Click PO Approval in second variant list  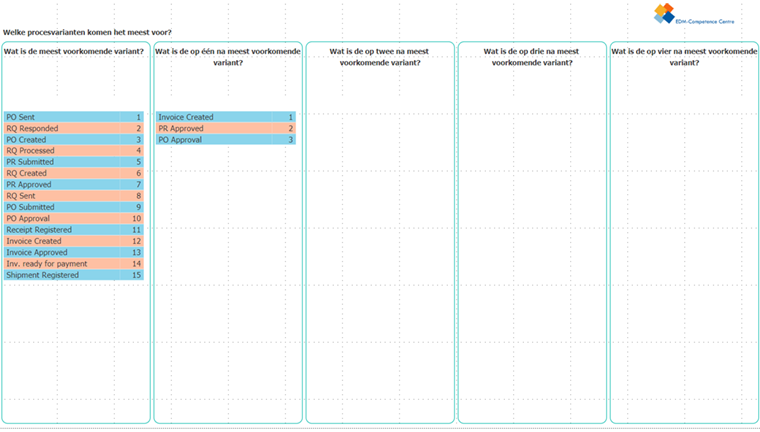point(225,140)
